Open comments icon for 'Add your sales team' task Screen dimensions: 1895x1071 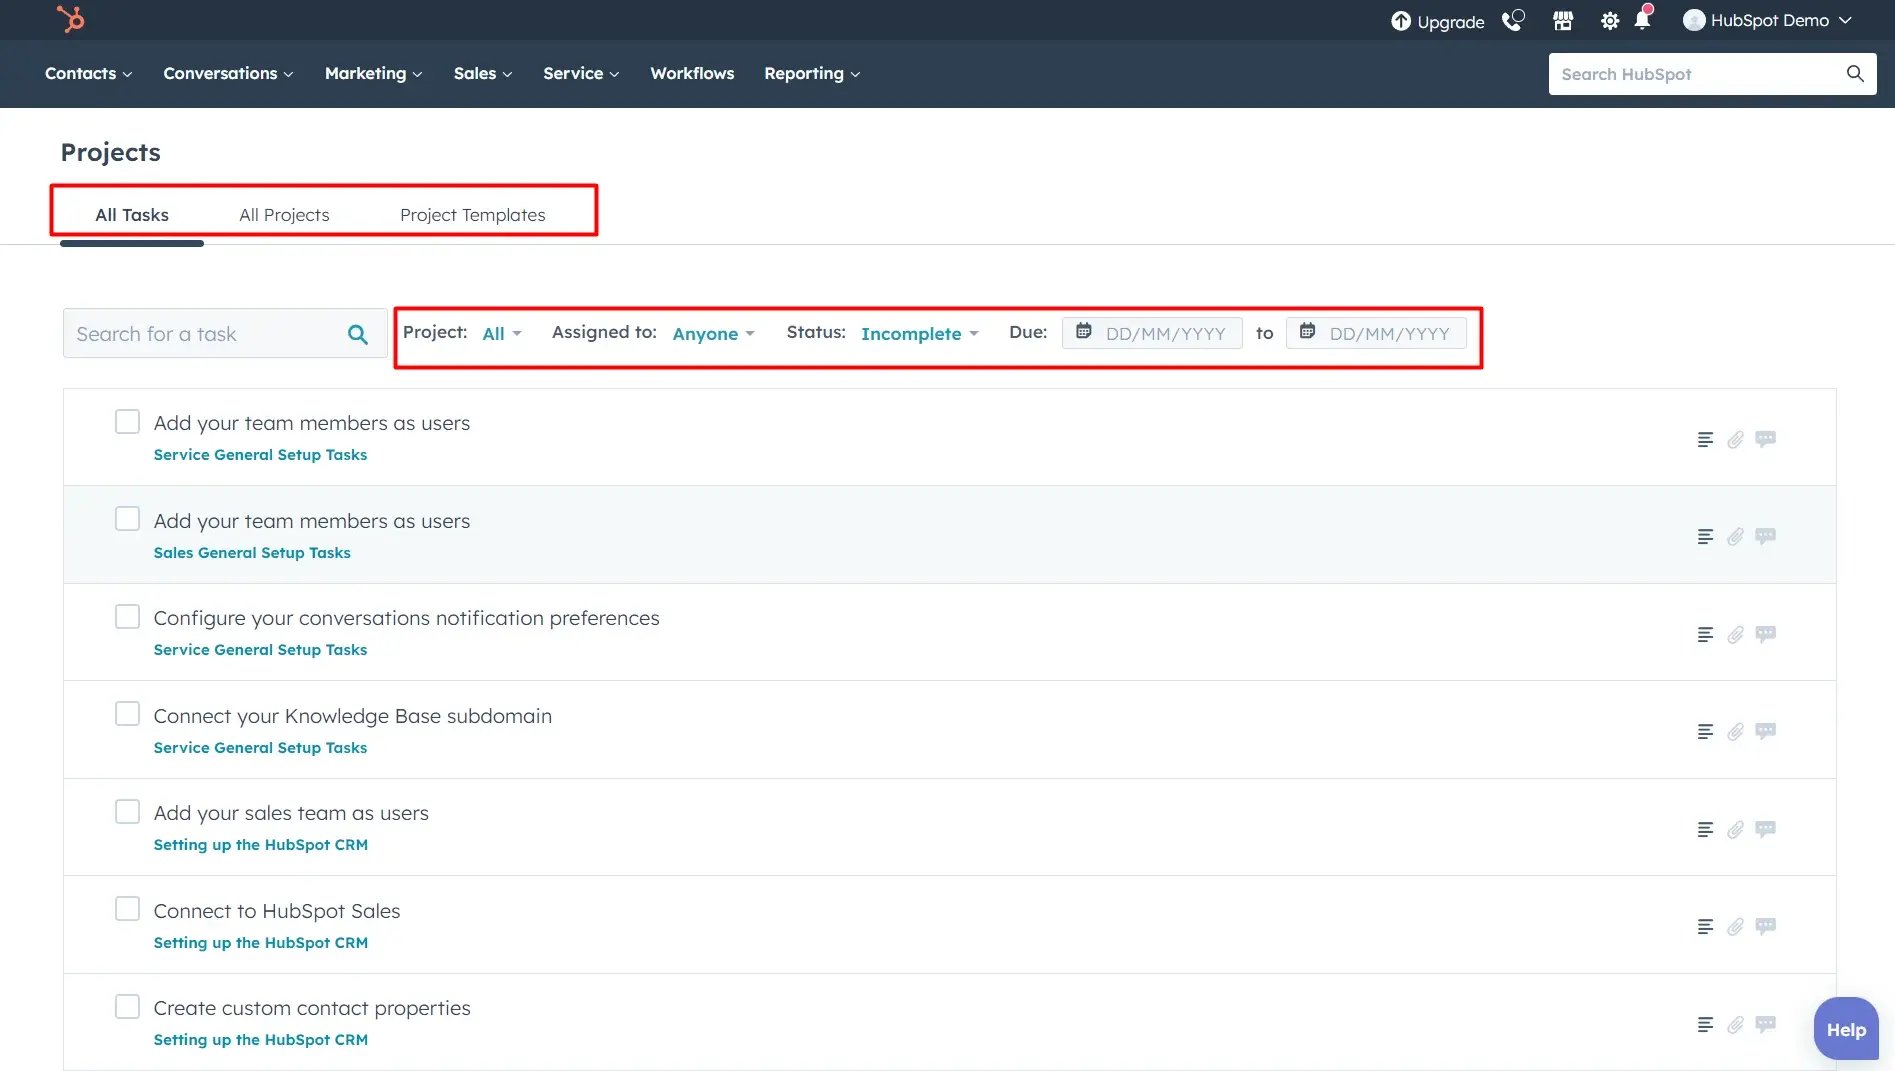(x=1766, y=828)
